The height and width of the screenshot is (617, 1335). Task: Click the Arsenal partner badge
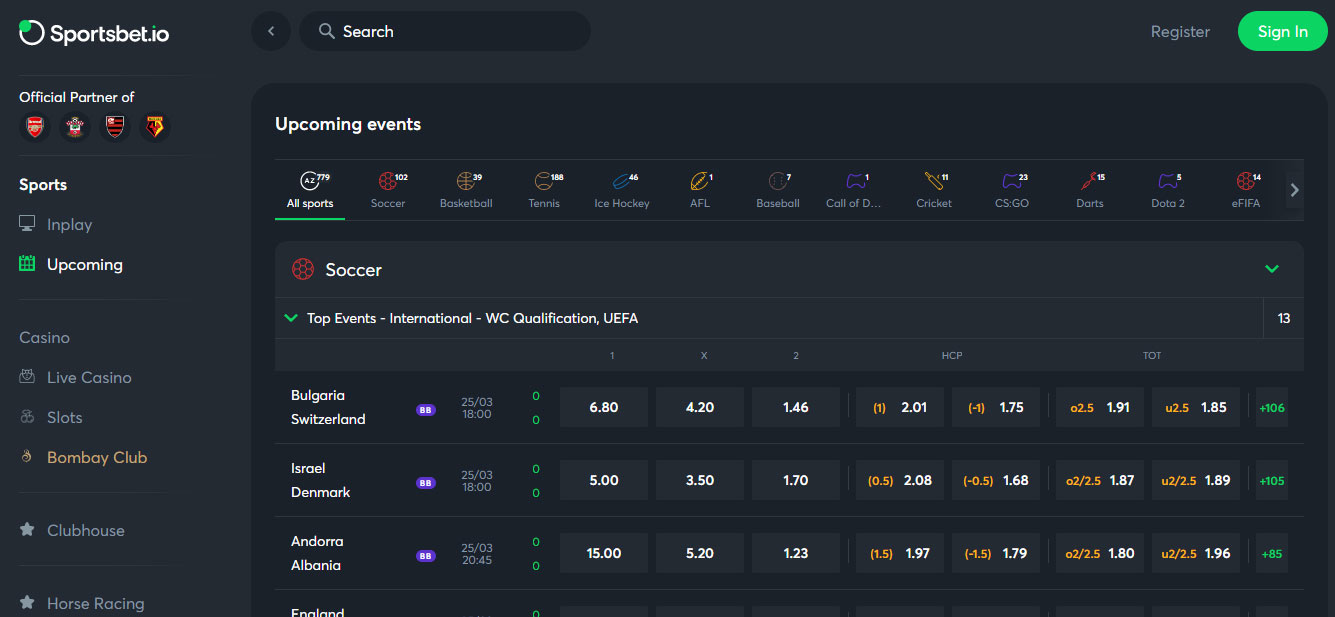(35, 127)
